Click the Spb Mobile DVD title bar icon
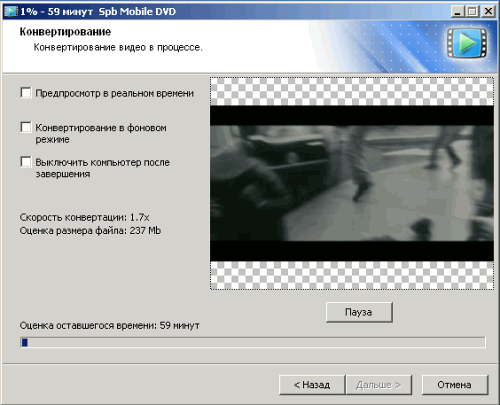 pos(11,11)
